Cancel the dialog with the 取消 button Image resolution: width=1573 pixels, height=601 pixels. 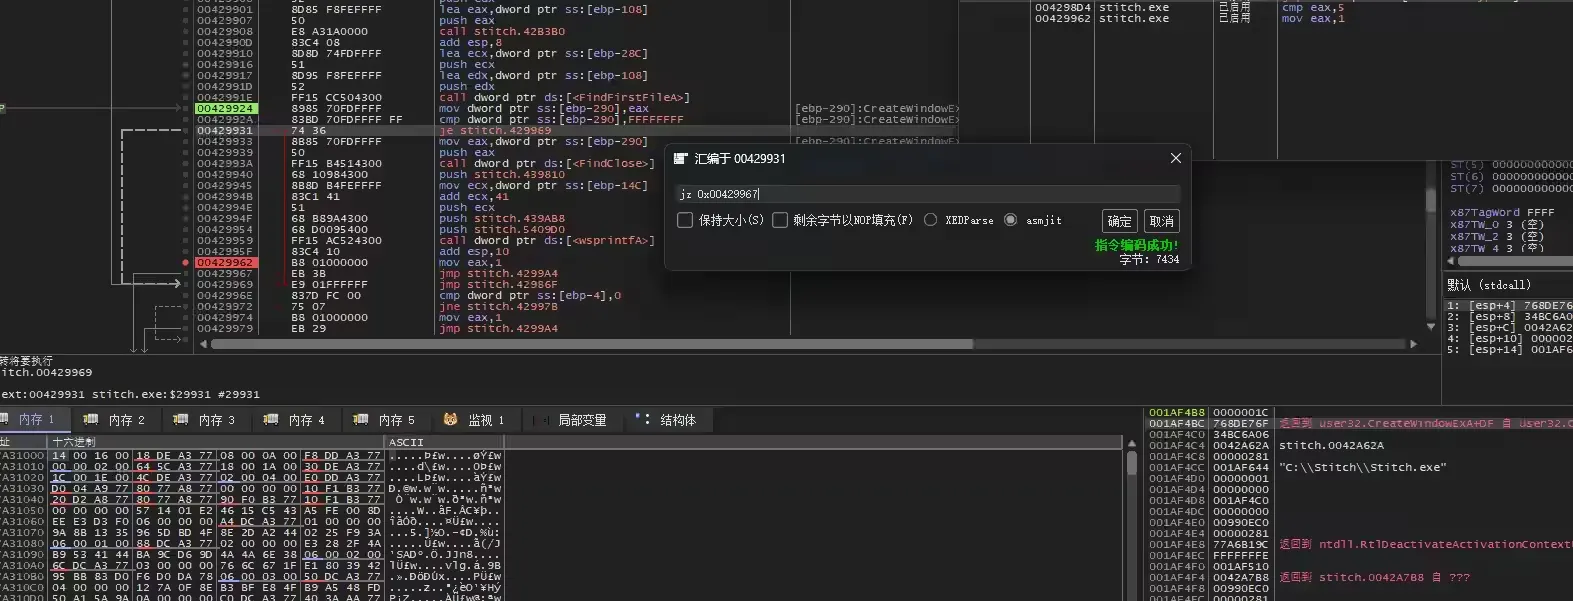pyautogui.click(x=1162, y=221)
